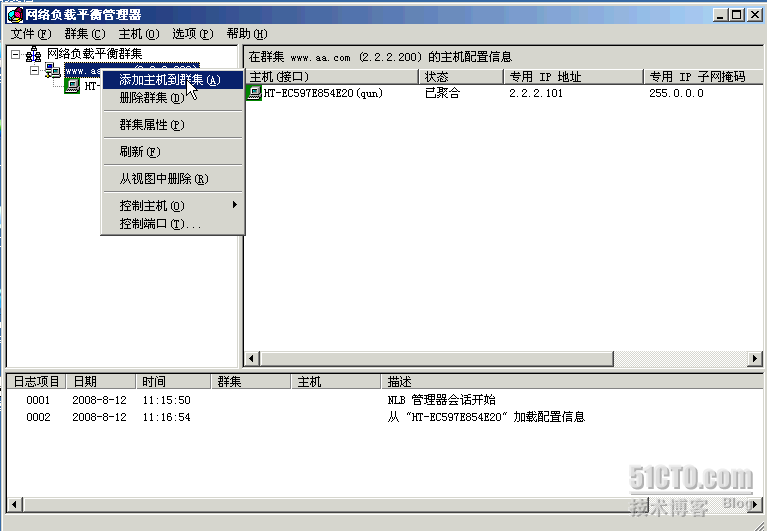The height and width of the screenshot is (531, 767).
Task: Choose 刷新(F) from context menu
Action: tap(173, 152)
